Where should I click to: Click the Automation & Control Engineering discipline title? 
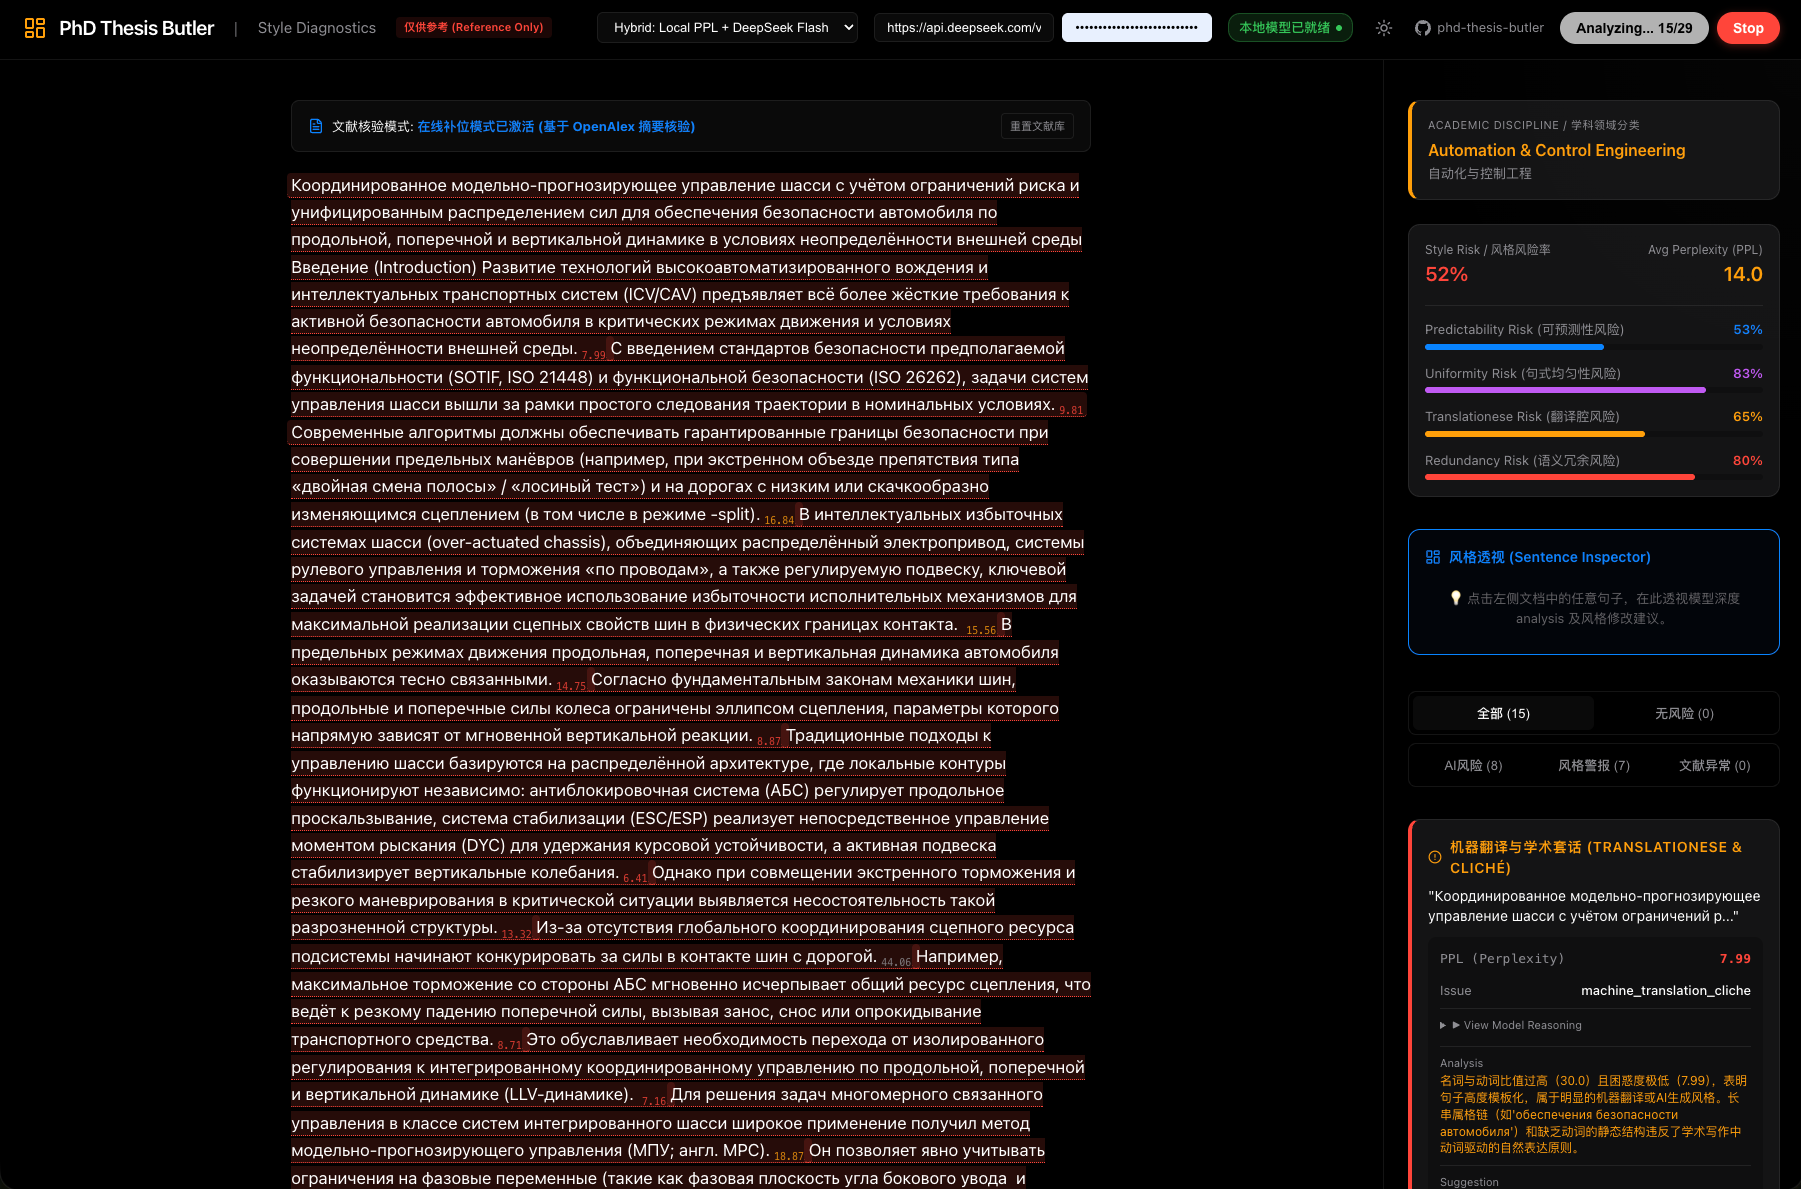click(x=1556, y=150)
